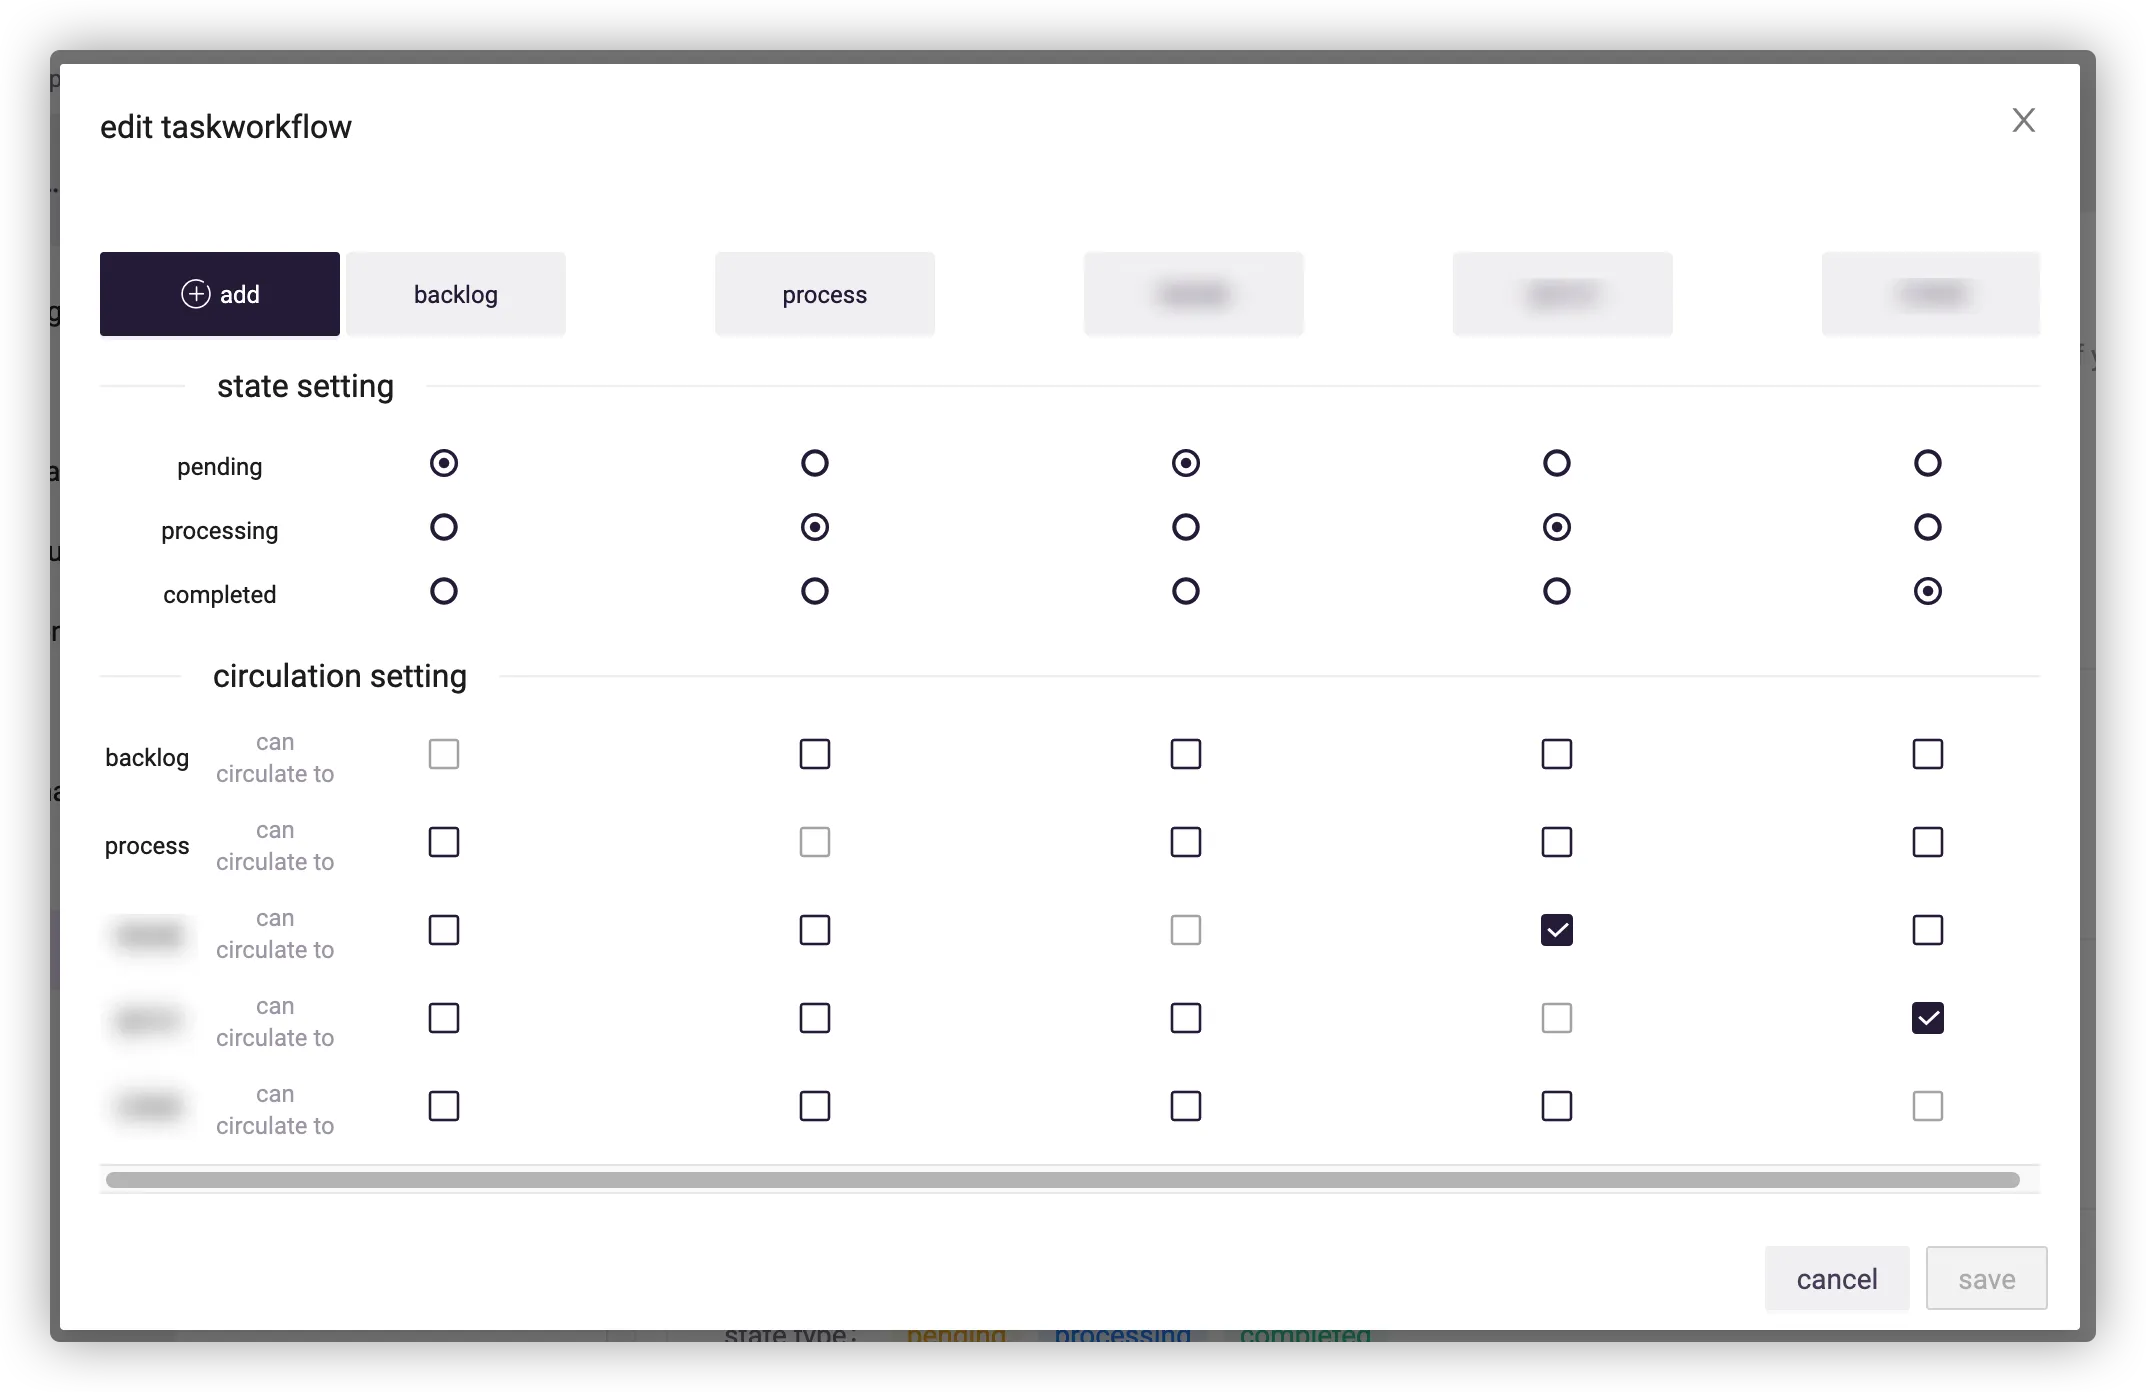Click the cancel button
The image size is (2146, 1392).
click(1836, 1279)
